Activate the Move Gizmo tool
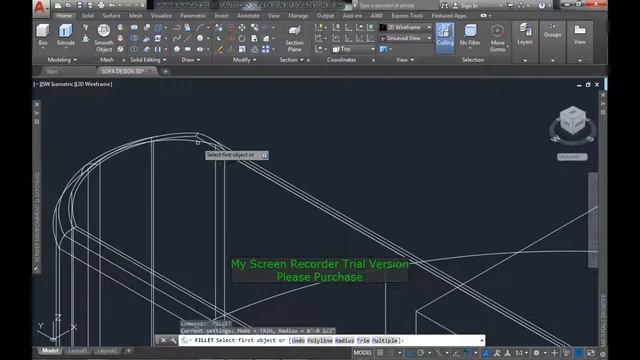Viewport: 640px width, 360px height. 497,38
